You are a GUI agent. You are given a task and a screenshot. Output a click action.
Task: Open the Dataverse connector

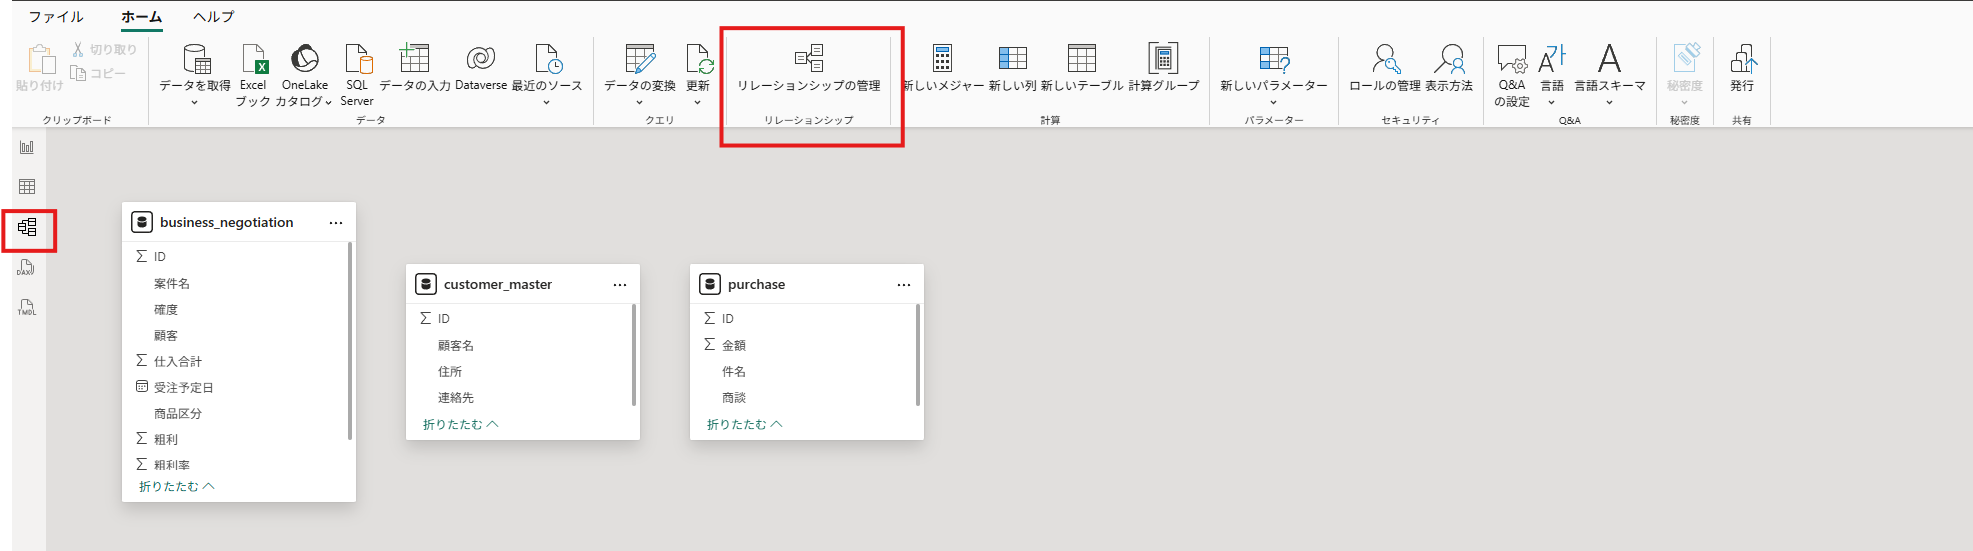[481, 68]
